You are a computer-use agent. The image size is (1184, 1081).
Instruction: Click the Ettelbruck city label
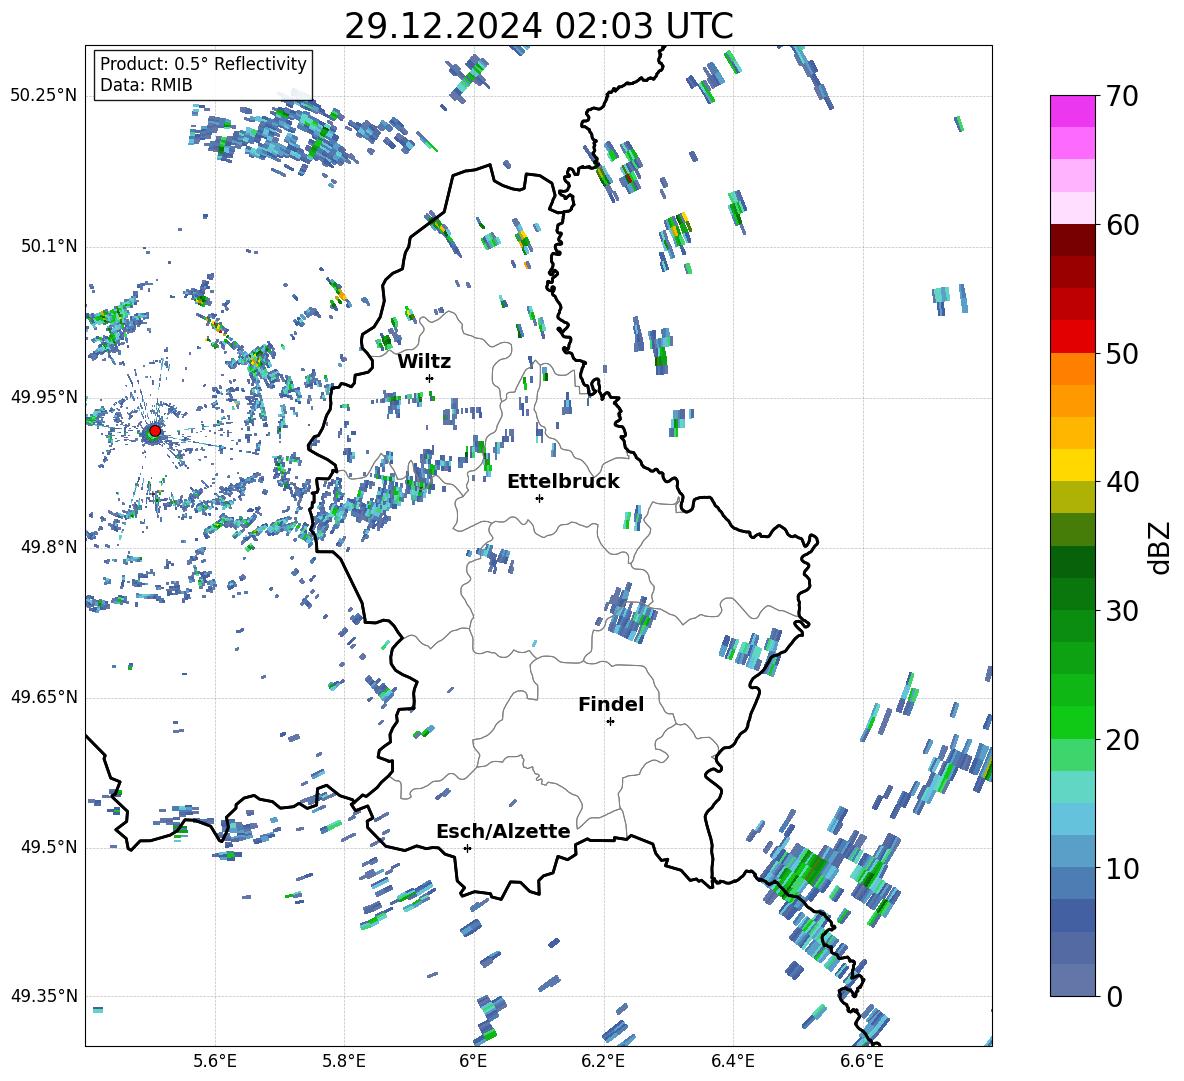click(563, 482)
